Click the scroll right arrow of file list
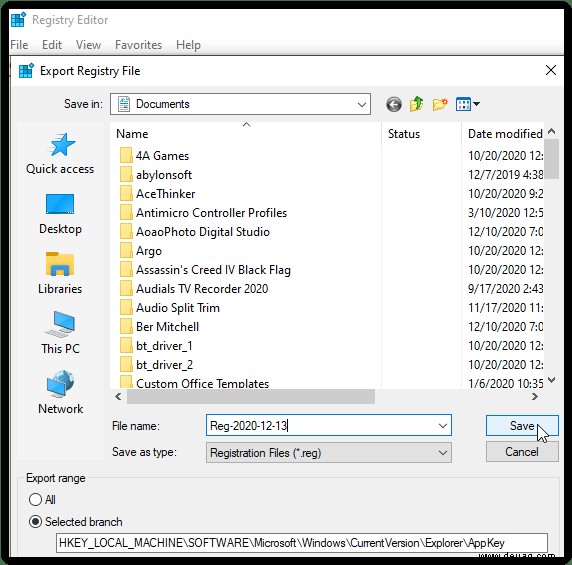This screenshot has width=572, height=565. [x=535, y=396]
